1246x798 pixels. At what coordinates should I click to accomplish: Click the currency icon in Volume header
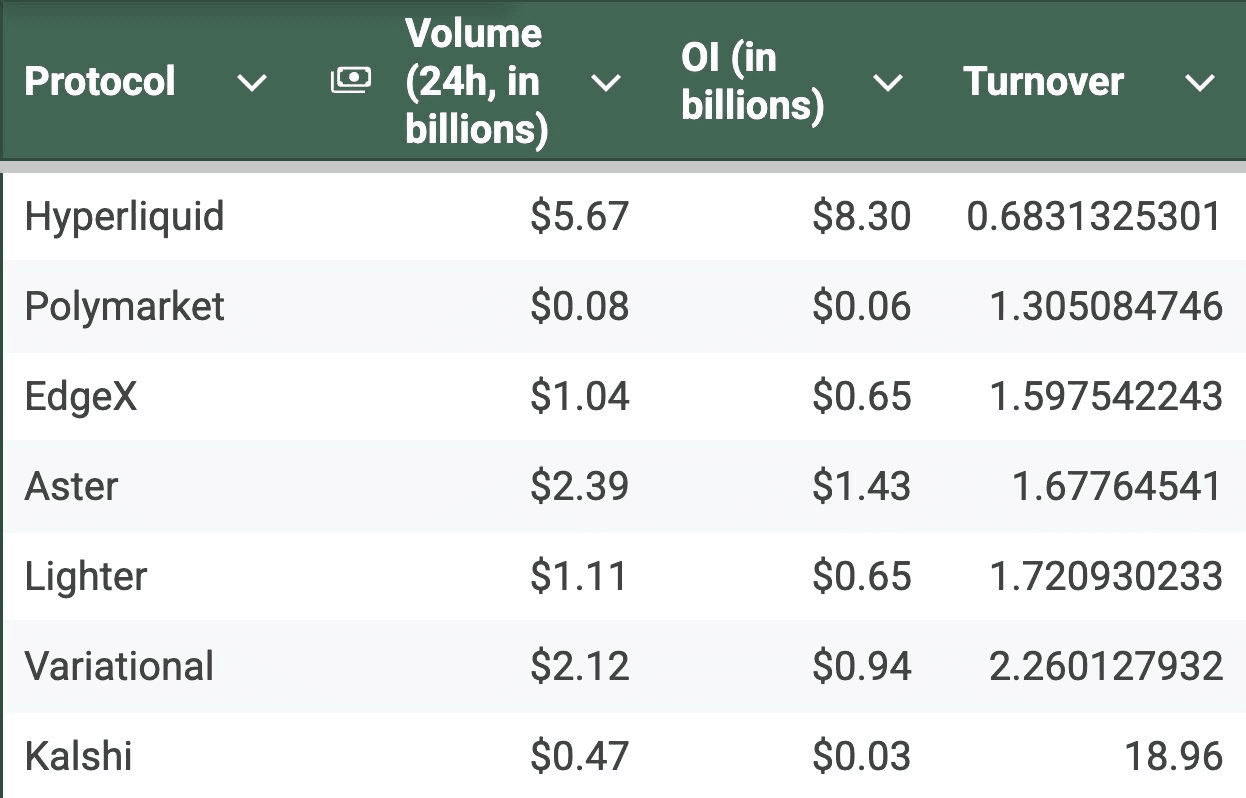351,81
